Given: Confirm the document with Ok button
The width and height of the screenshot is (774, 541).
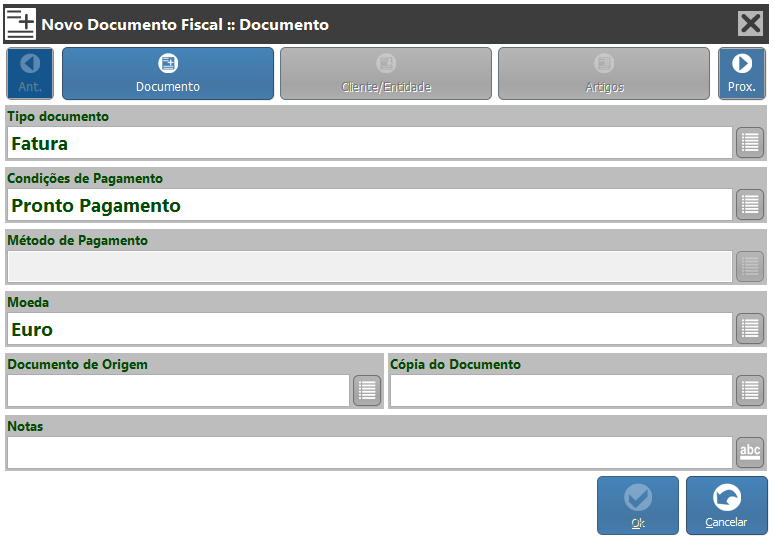Looking at the screenshot, I should (638, 505).
